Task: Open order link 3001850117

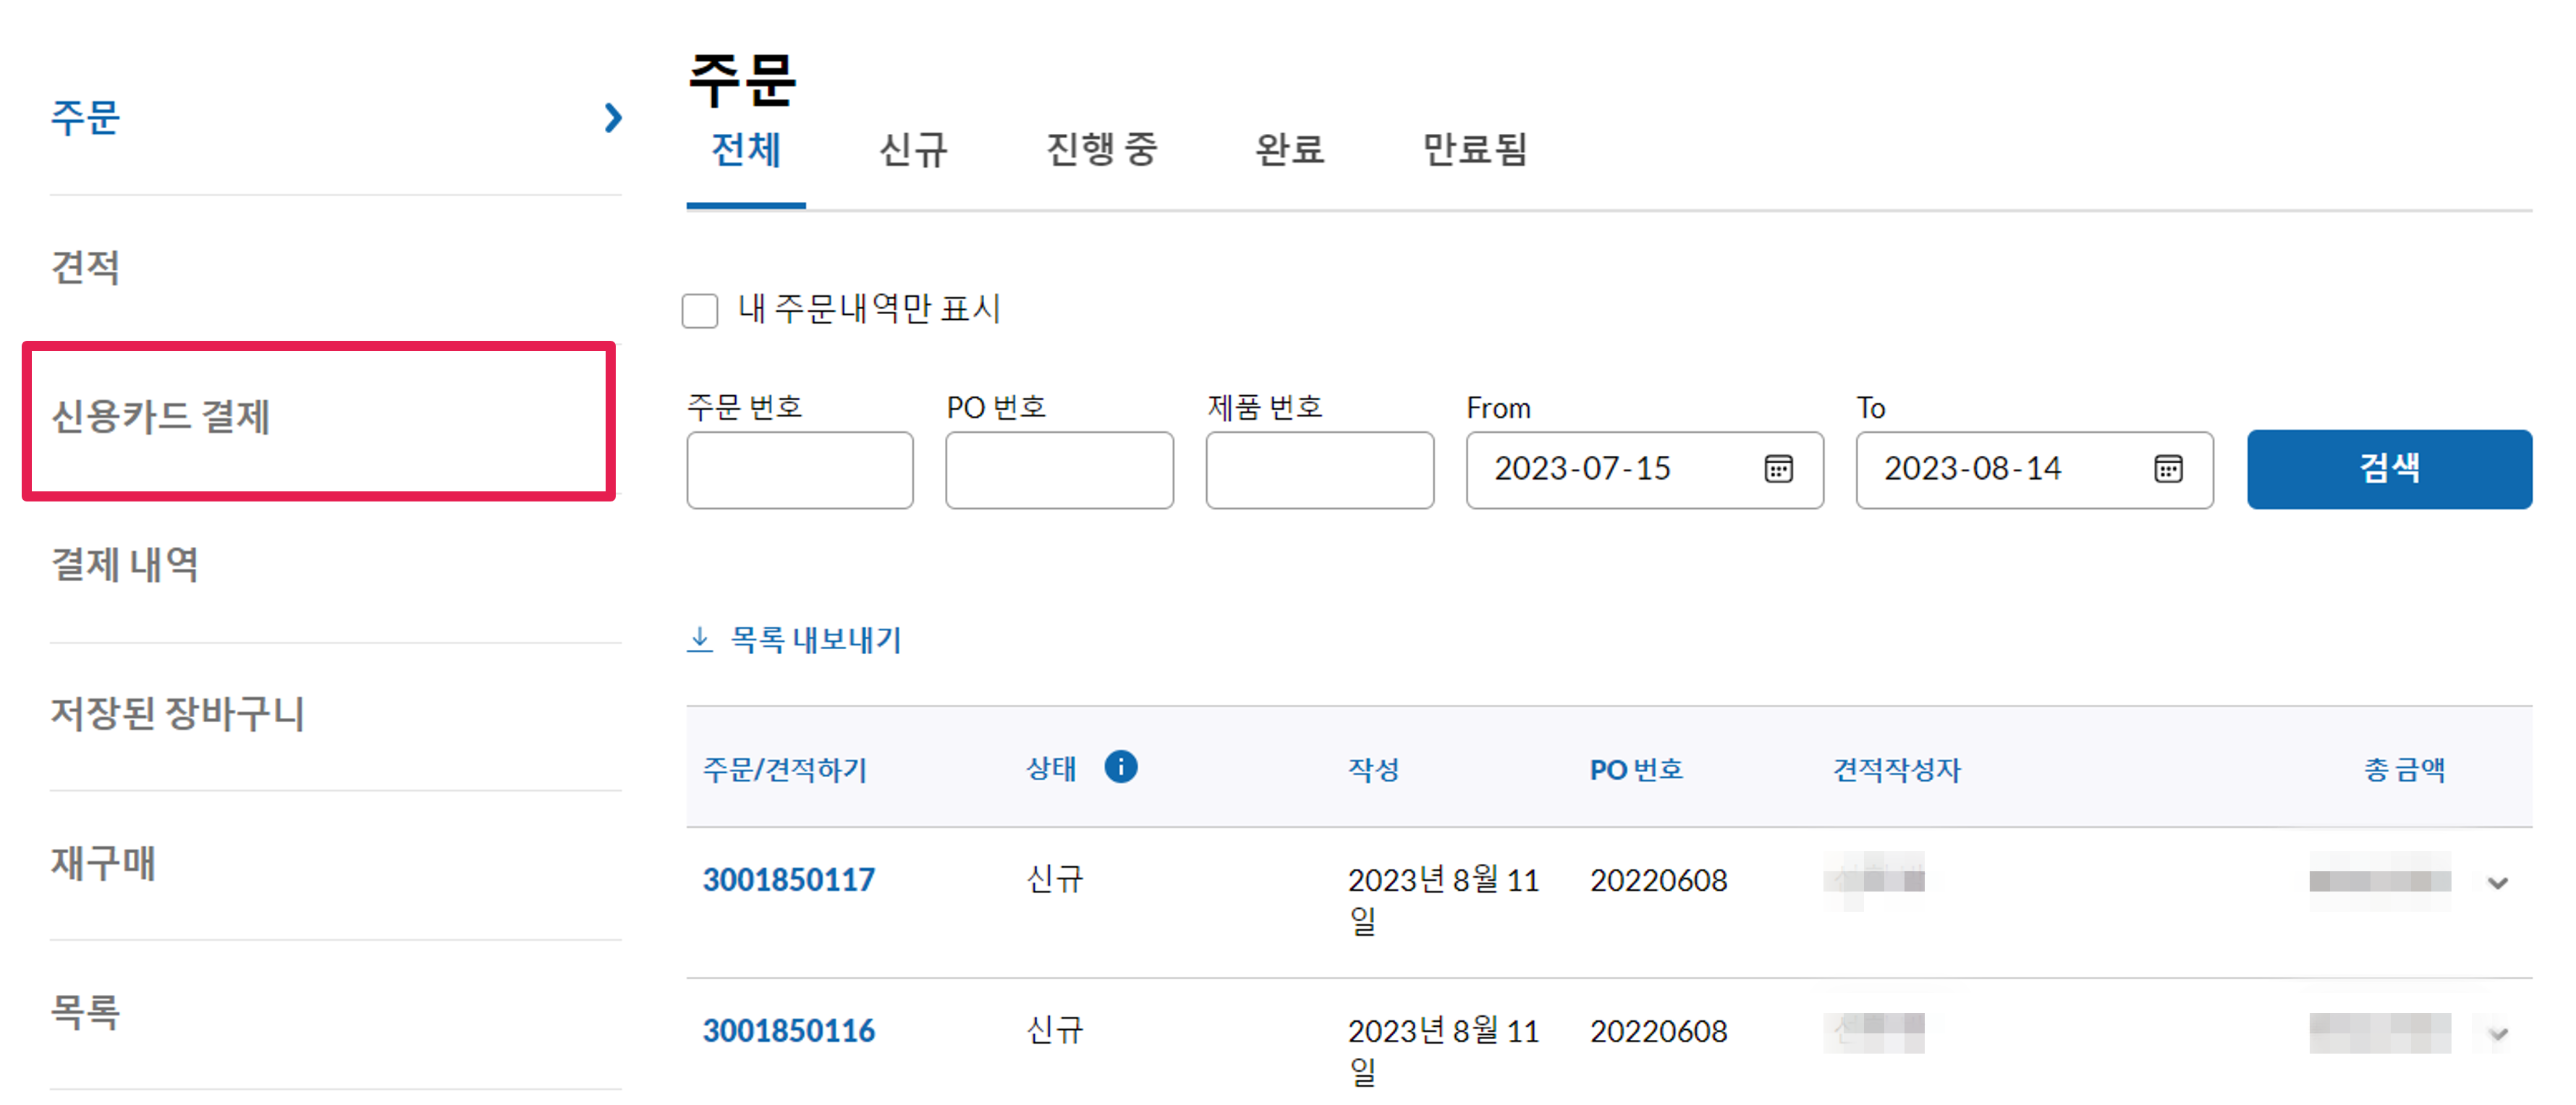Action: [788, 879]
